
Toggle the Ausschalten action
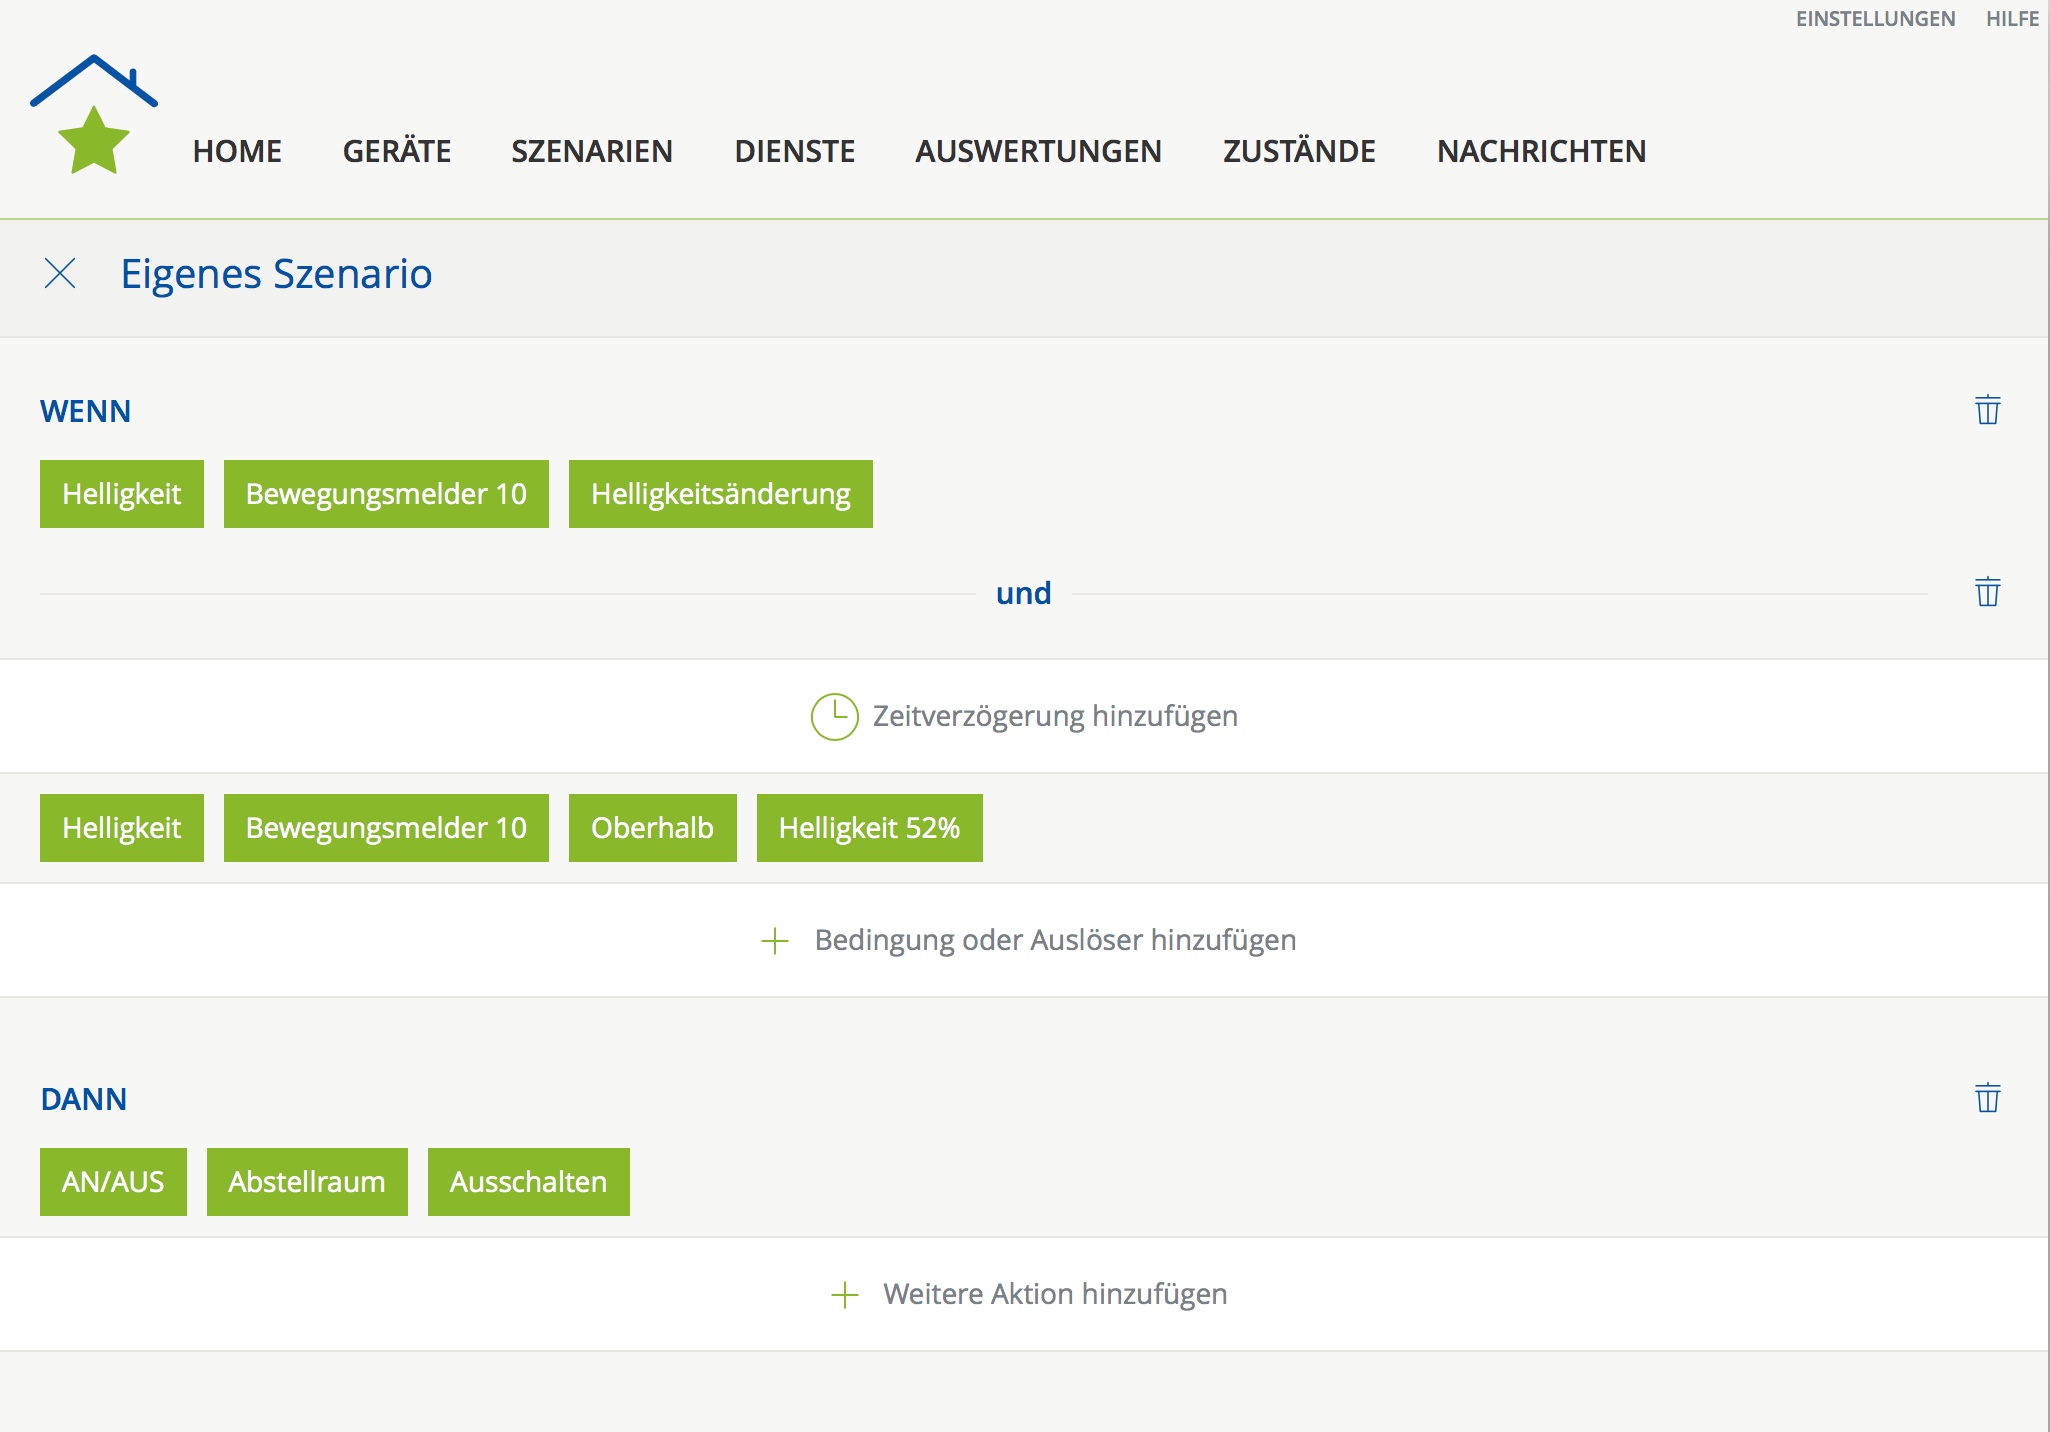point(528,1182)
